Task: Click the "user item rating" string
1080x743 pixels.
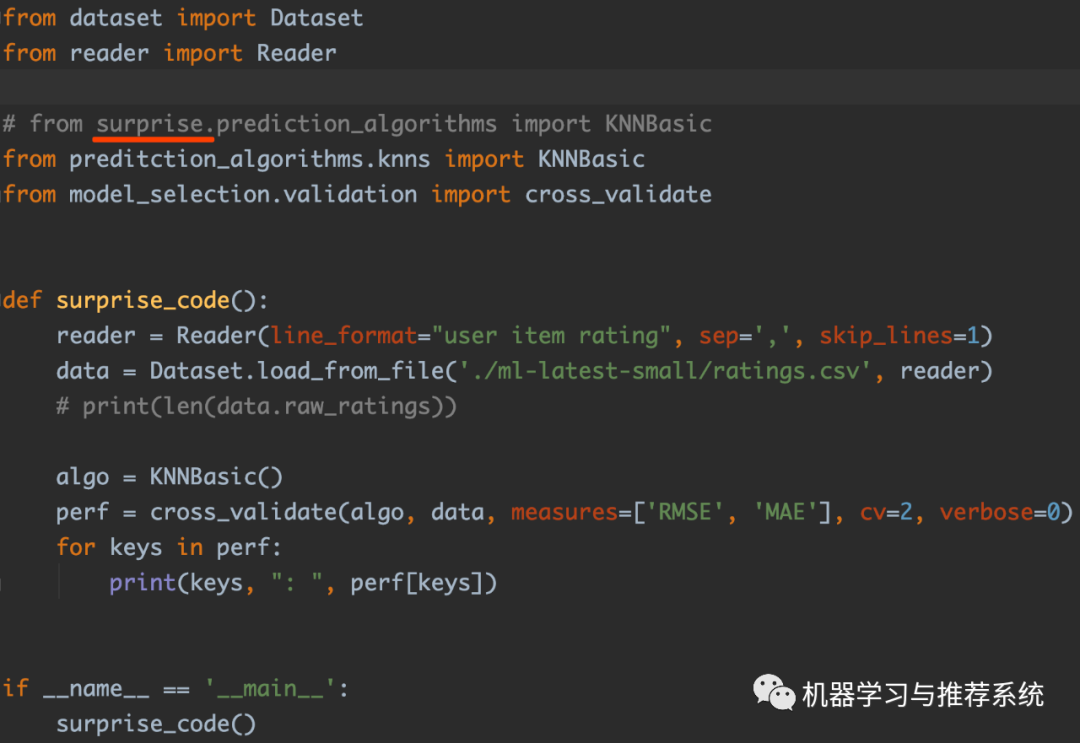Action: tap(551, 336)
